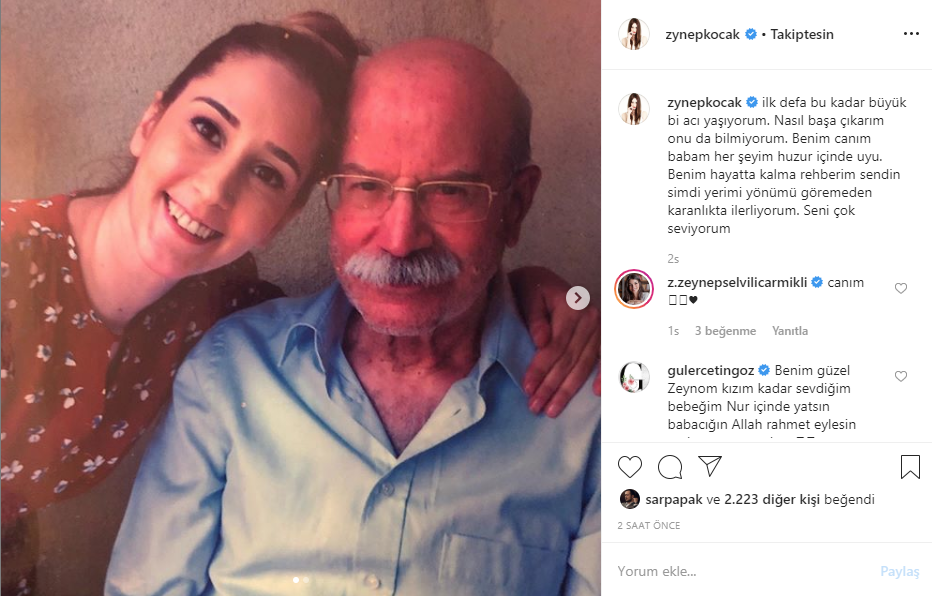The width and height of the screenshot is (932, 596).
Task: Click the Paylaş post button
Action: (x=899, y=572)
